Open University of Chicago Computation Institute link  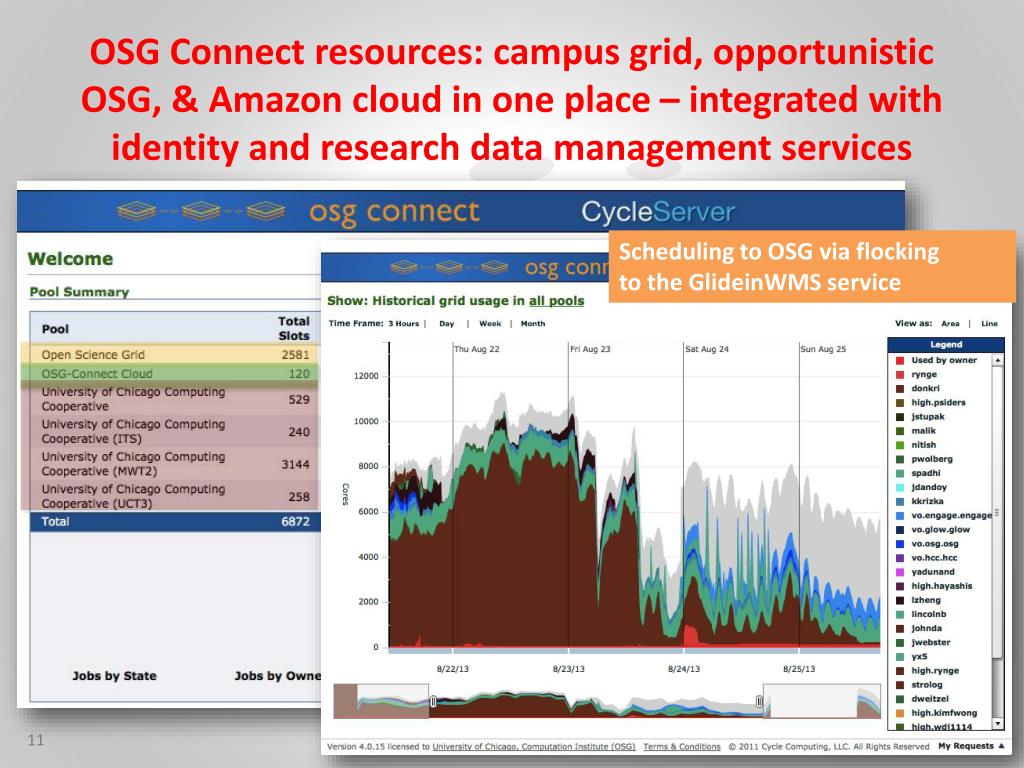point(534,746)
